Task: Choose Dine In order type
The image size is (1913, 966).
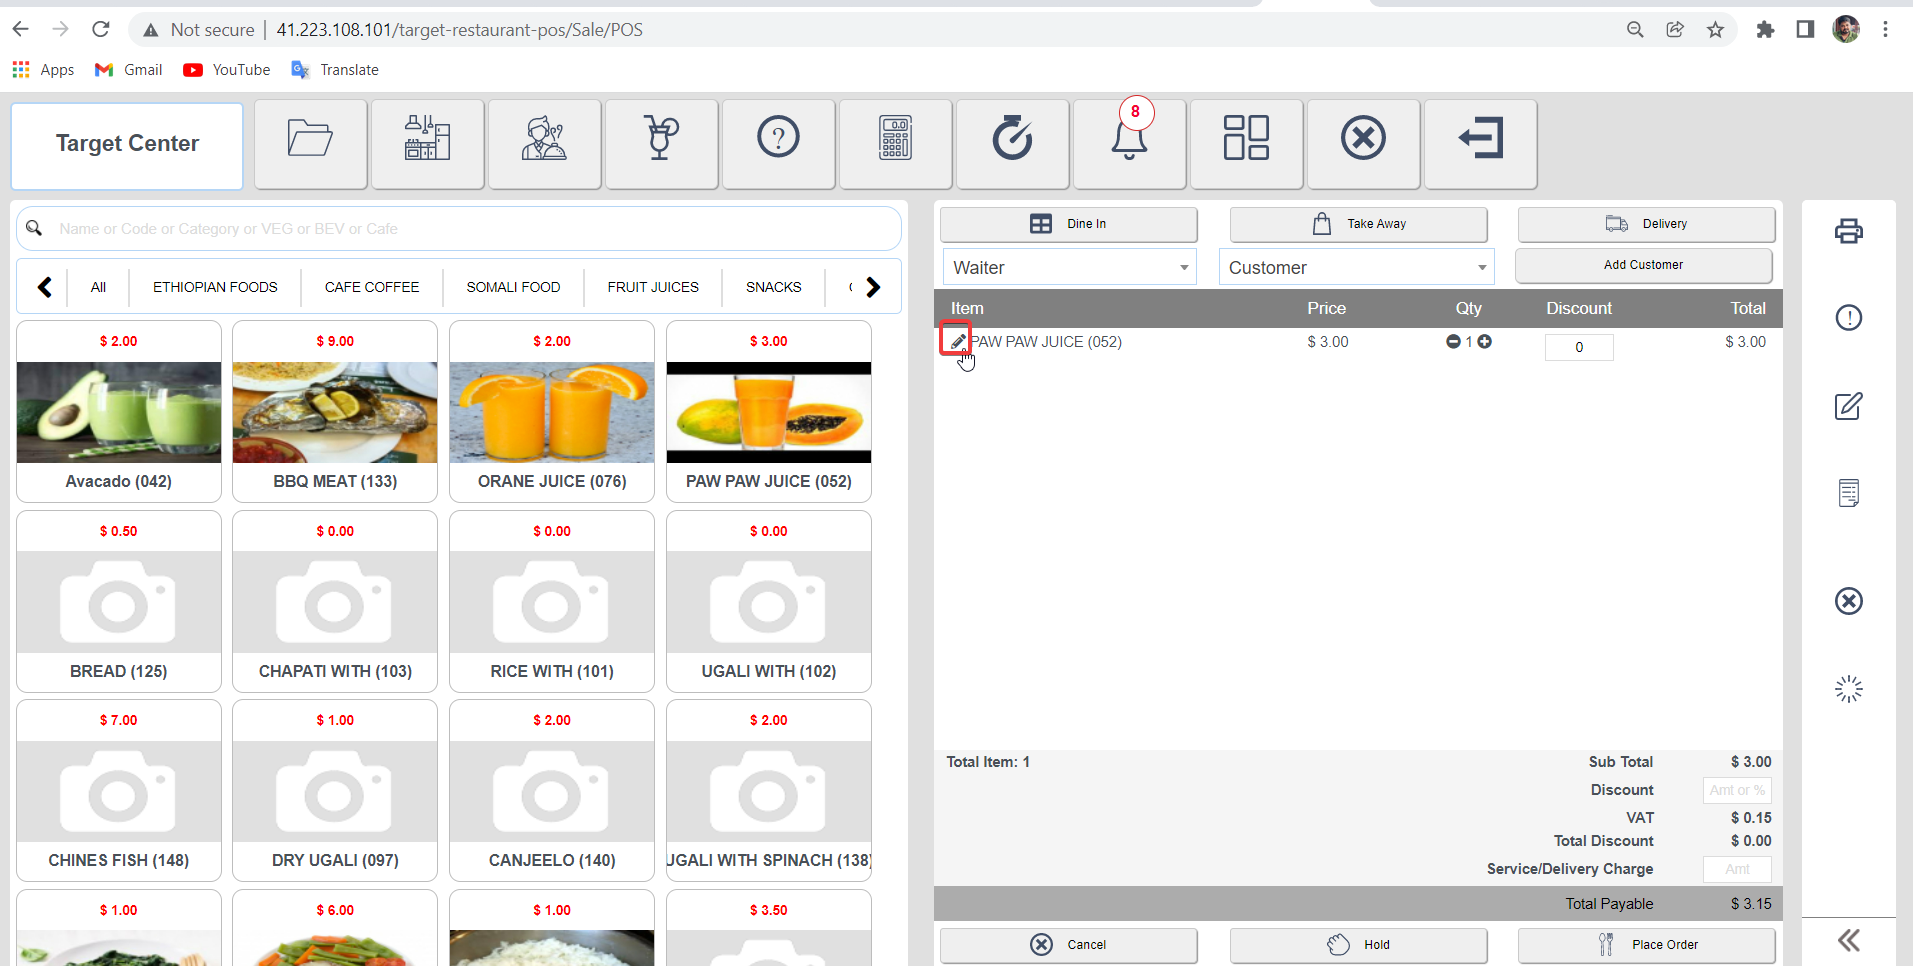Action: (1068, 224)
